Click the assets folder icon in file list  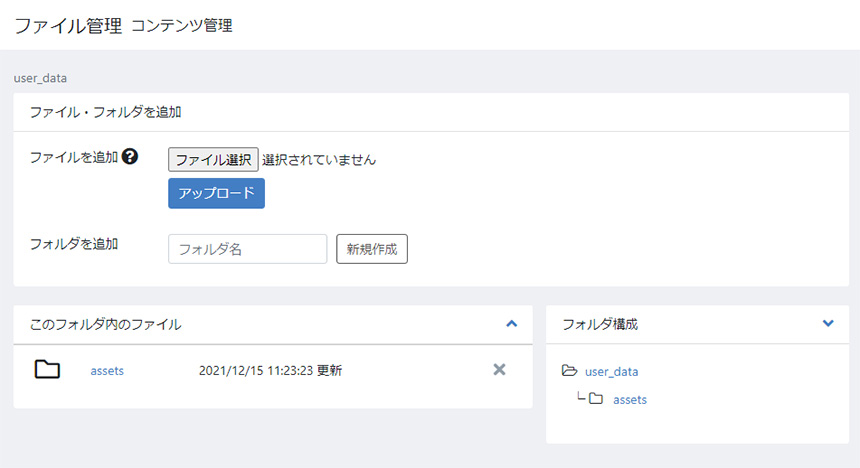pyautogui.click(x=47, y=370)
